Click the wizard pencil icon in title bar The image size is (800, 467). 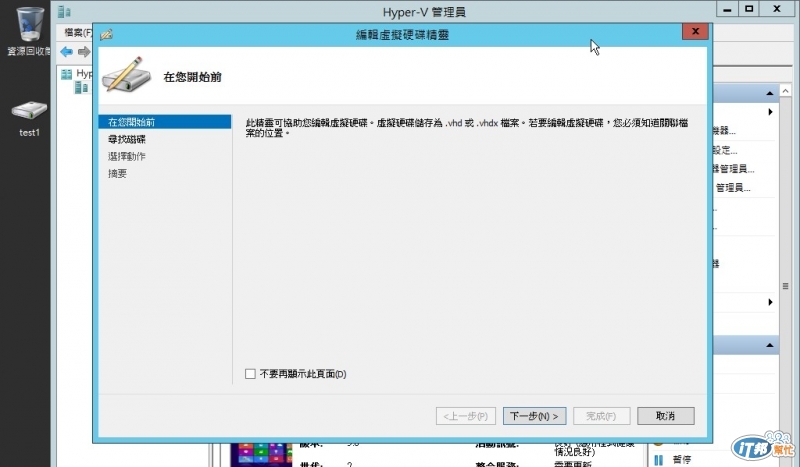[106, 35]
